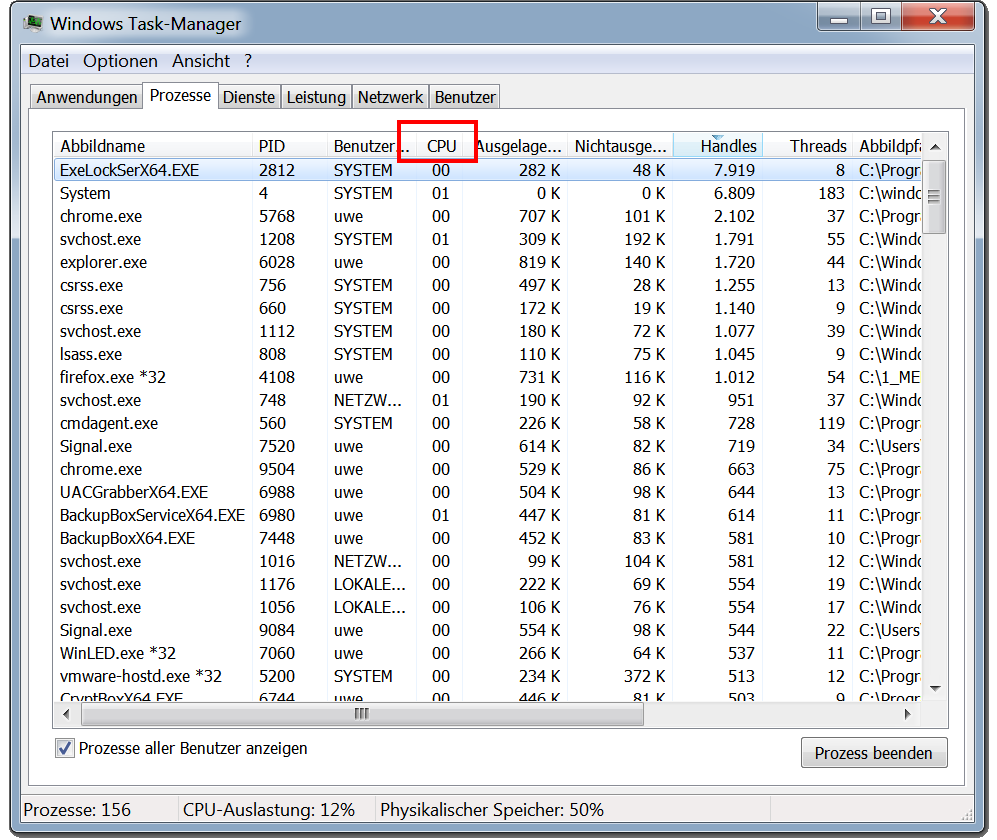Maximize the Task-Manager window
Viewport: 997px width, 840px height.
881,17
